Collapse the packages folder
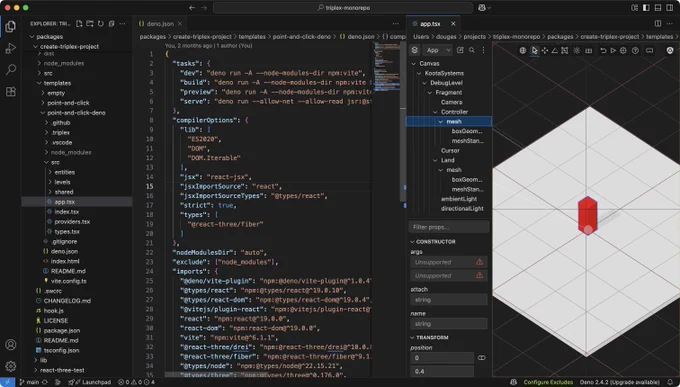680x387 pixels. point(32,37)
